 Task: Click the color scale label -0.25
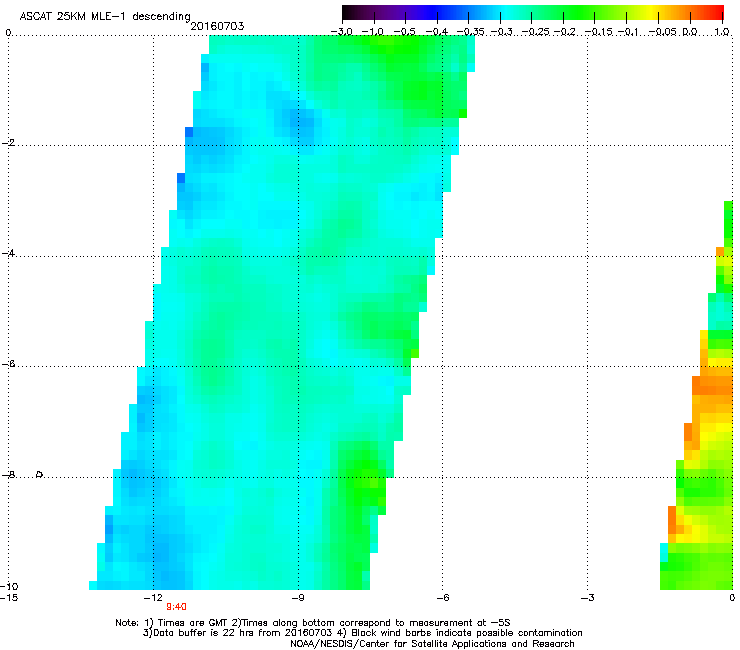[x=536, y=32]
